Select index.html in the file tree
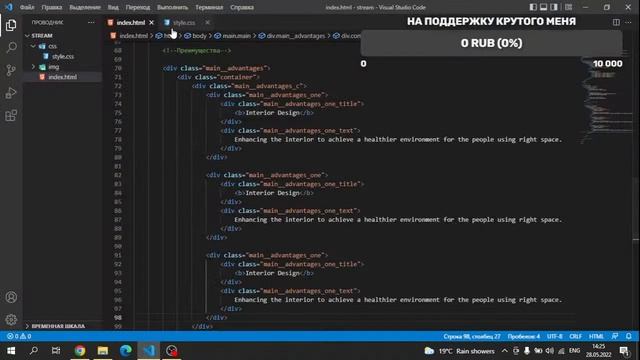 coord(62,77)
